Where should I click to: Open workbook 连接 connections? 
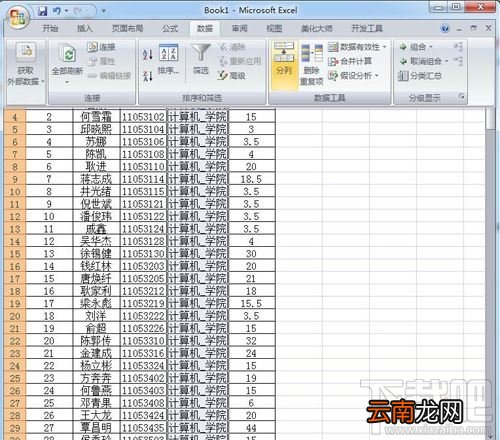[x=102, y=47]
